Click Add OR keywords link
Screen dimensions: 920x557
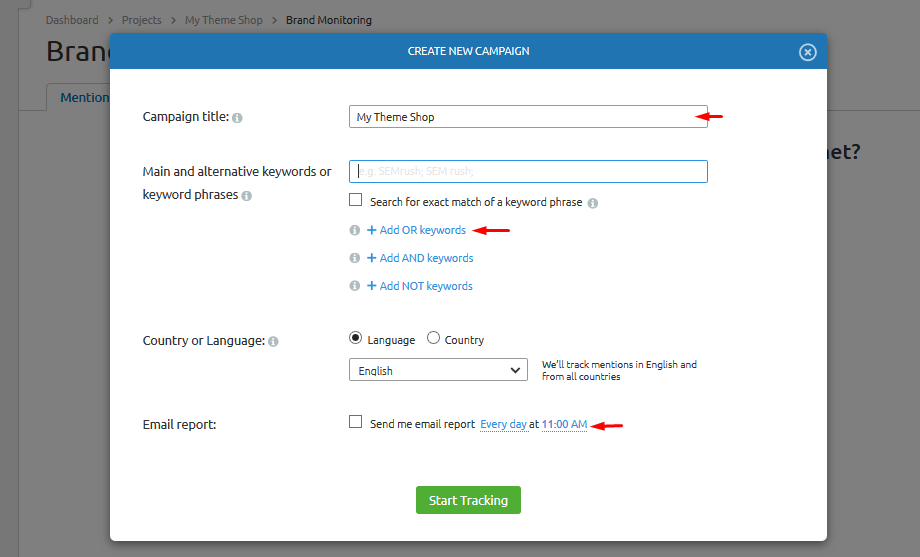pos(417,230)
